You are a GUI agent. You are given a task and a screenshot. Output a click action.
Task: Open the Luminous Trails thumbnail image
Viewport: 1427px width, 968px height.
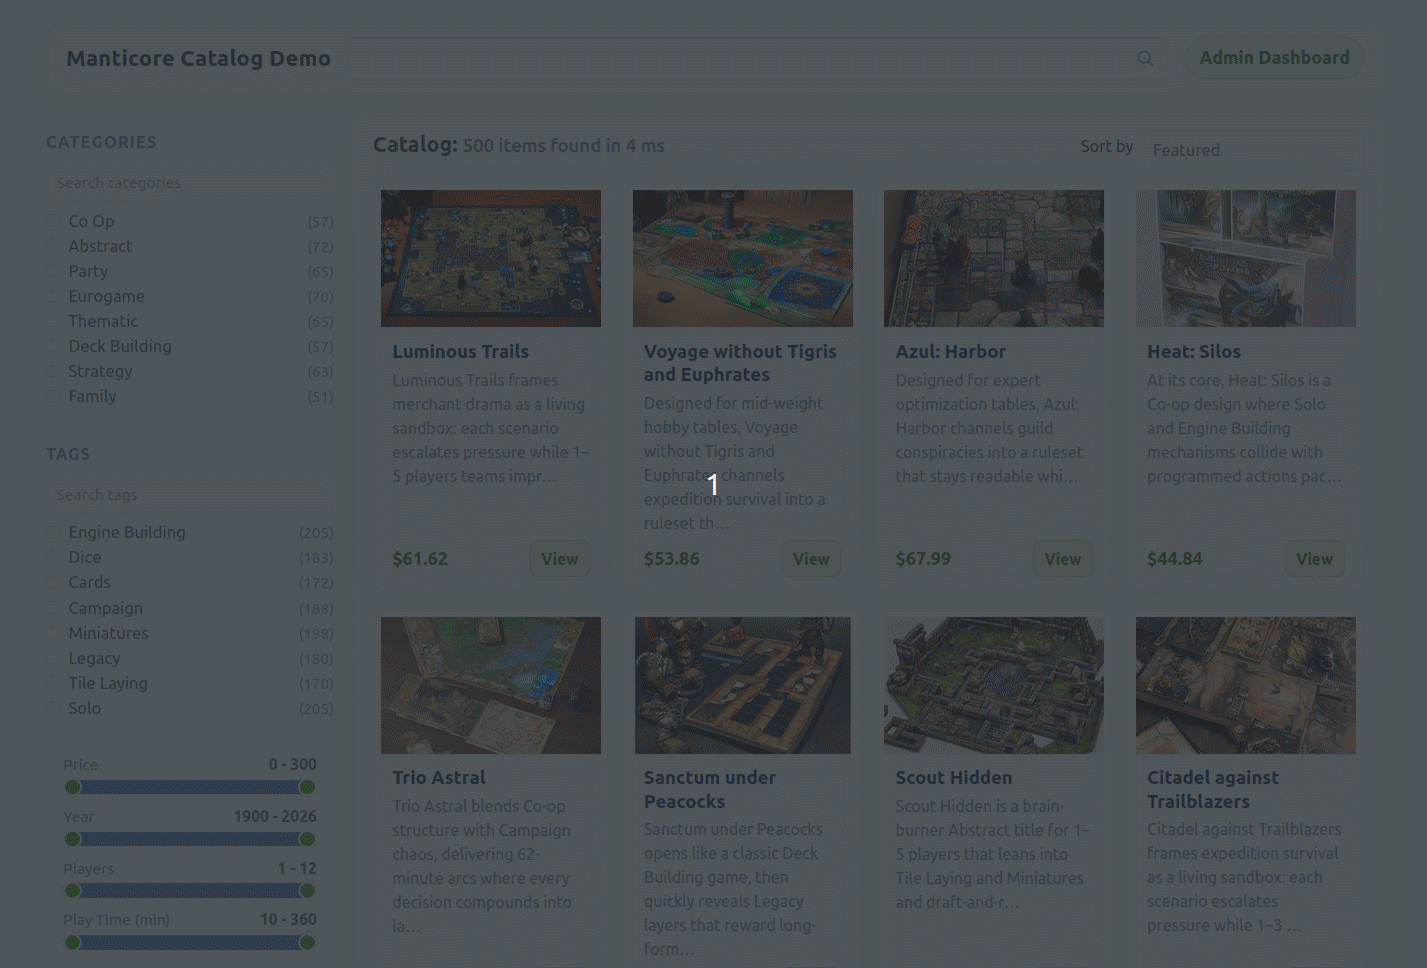click(x=491, y=258)
